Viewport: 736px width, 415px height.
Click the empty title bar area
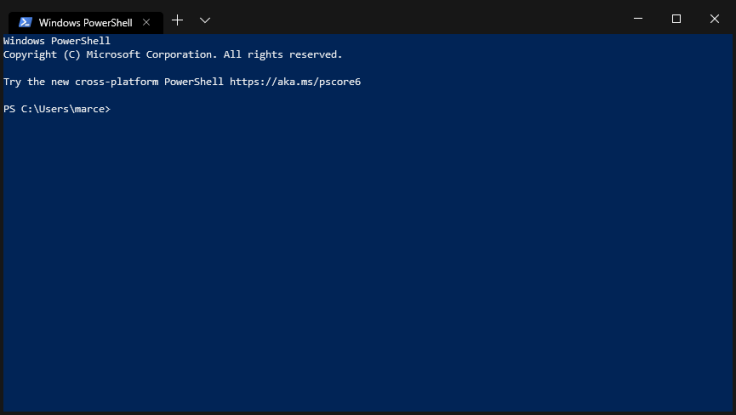coord(420,19)
